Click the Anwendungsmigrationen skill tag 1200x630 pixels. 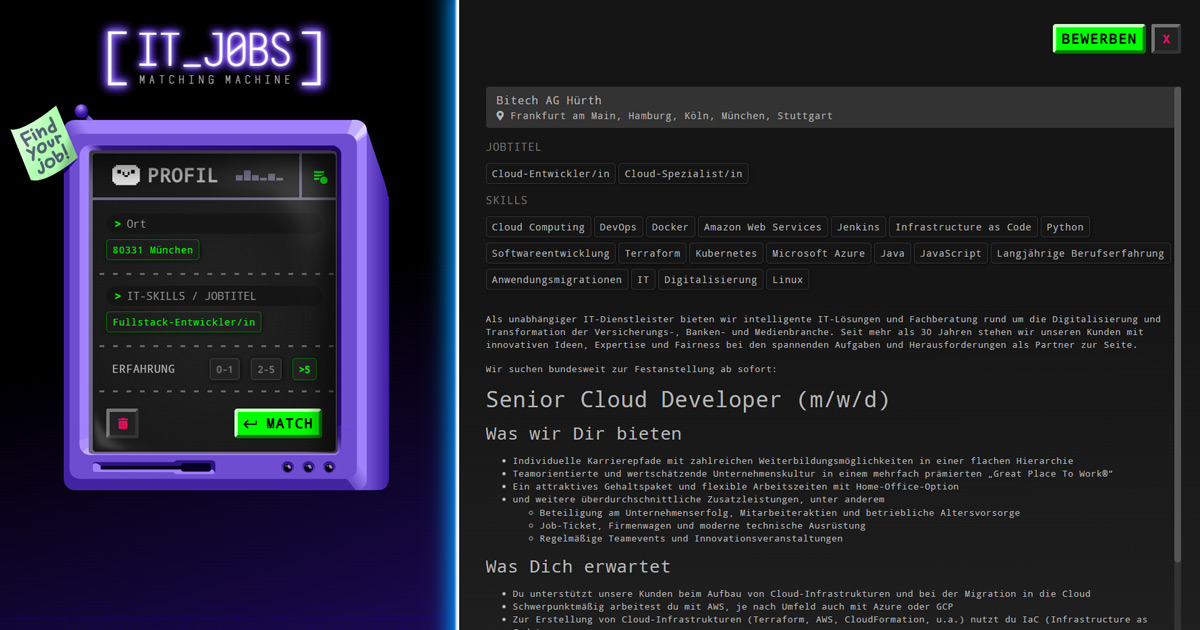(x=558, y=279)
